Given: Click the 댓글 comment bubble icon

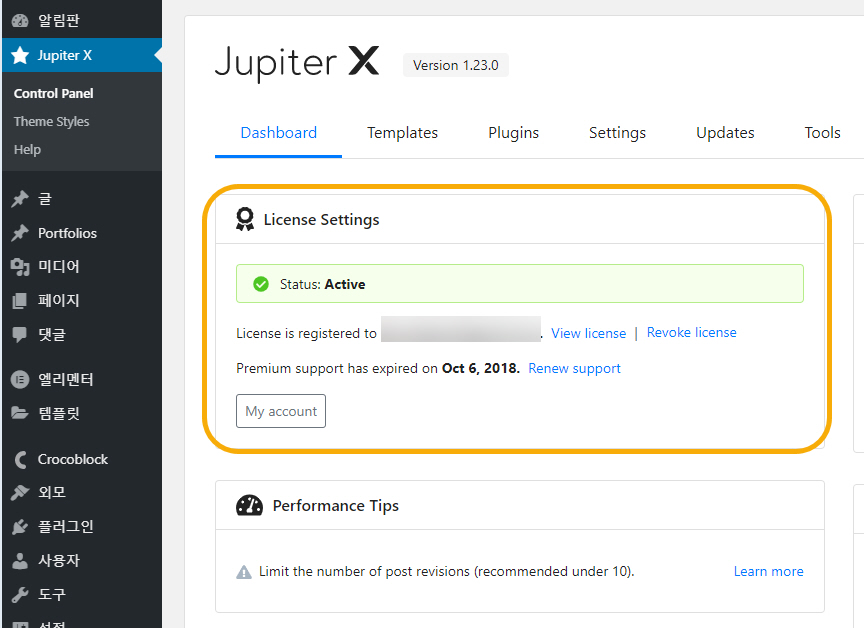Looking at the screenshot, I should (x=20, y=334).
